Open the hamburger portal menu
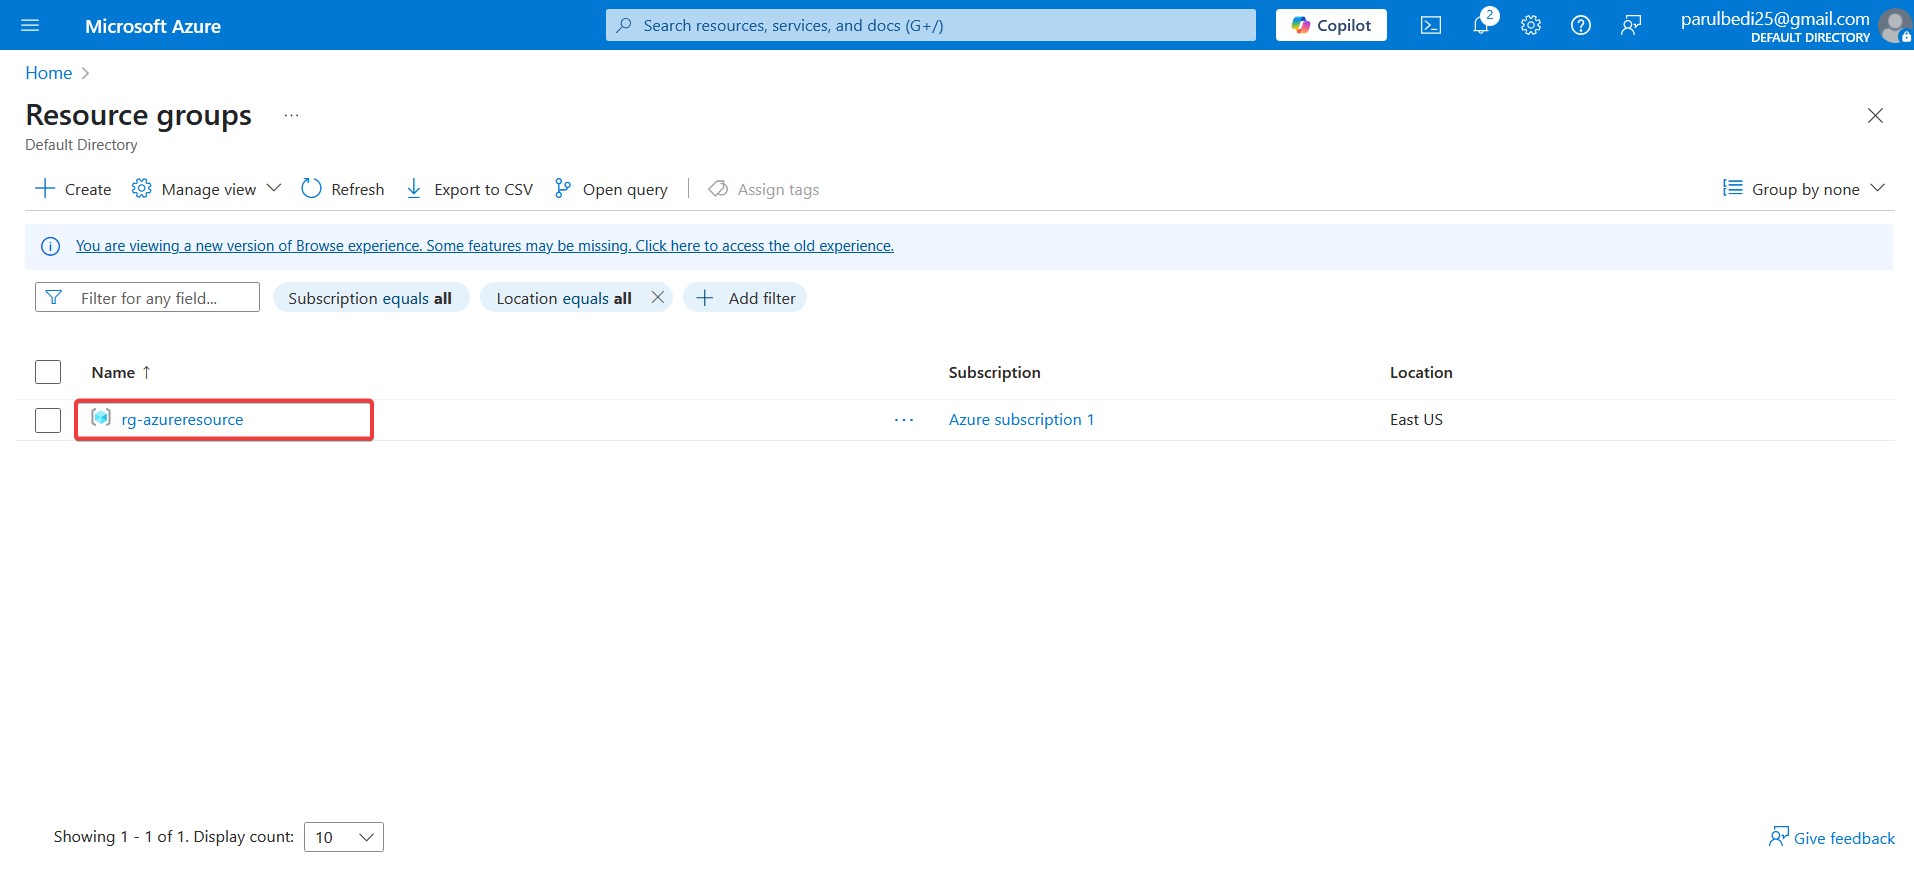This screenshot has width=1914, height=879. 30,25
